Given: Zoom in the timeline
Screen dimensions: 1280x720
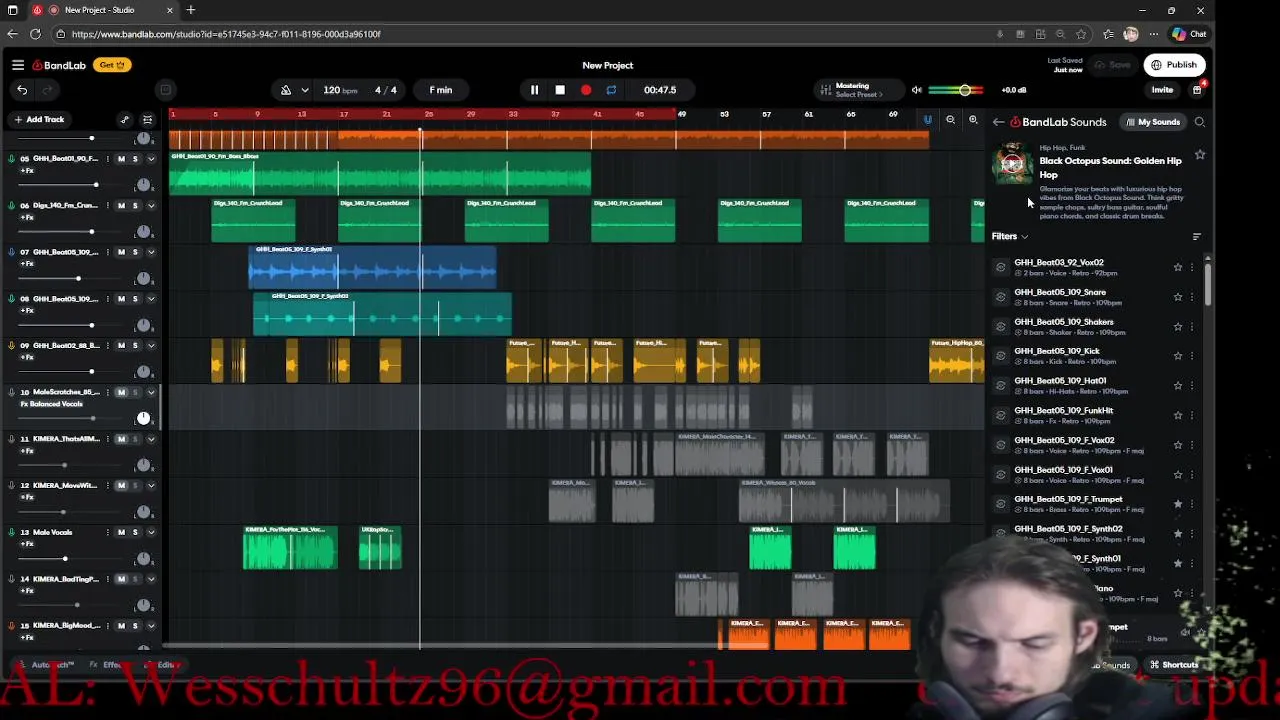Looking at the screenshot, I should (x=973, y=120).
